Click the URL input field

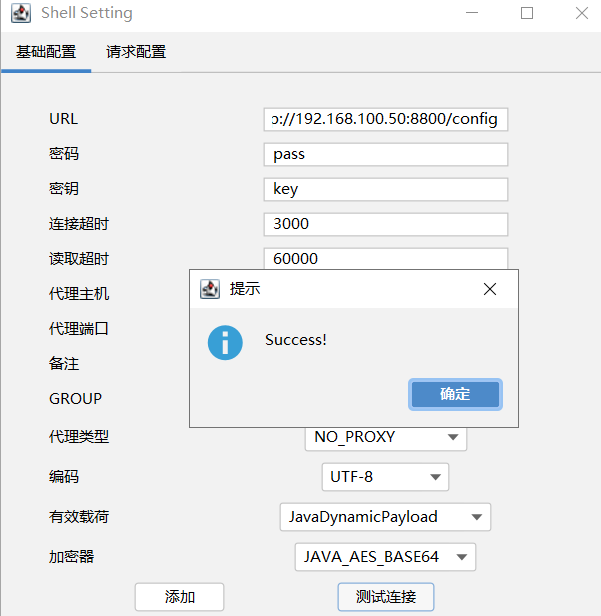pos(386,120)
